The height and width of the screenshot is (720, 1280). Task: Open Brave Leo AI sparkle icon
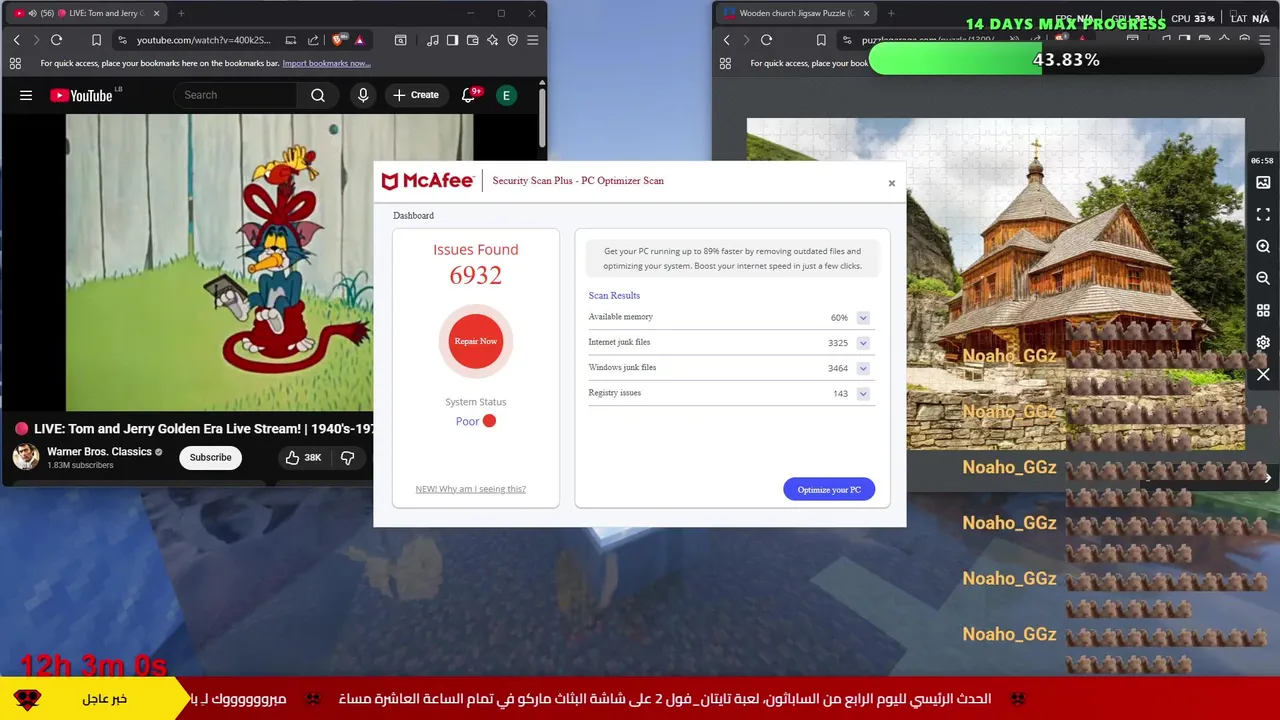tap(492, 40)
